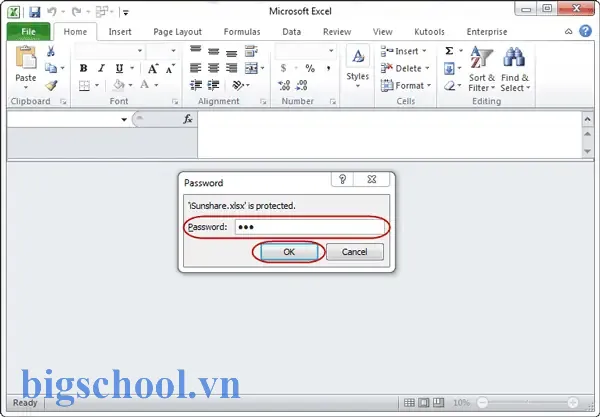Image resolution: width=600 pixels, height=417 pixels.
Task: Switch to Page Layout view in status bar
Action: tap(424, 402)
